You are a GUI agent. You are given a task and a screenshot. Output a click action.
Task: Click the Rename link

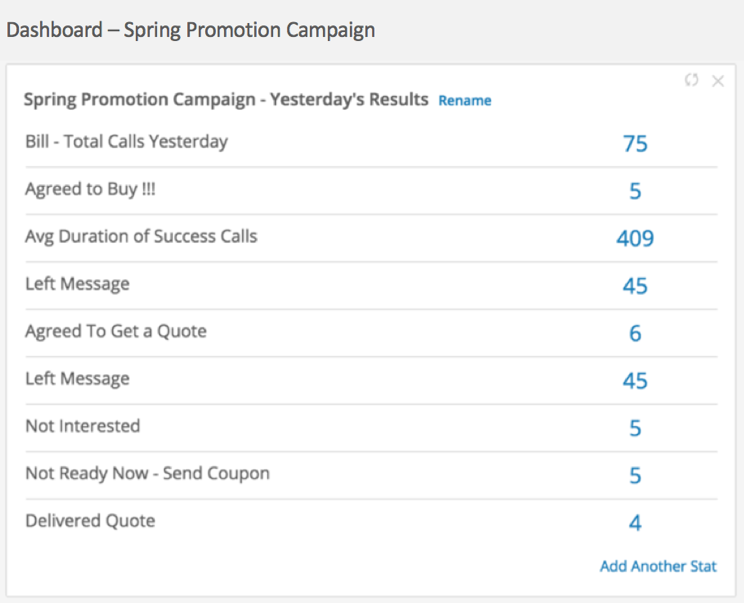pyautogui.click(x=465, y=101)
